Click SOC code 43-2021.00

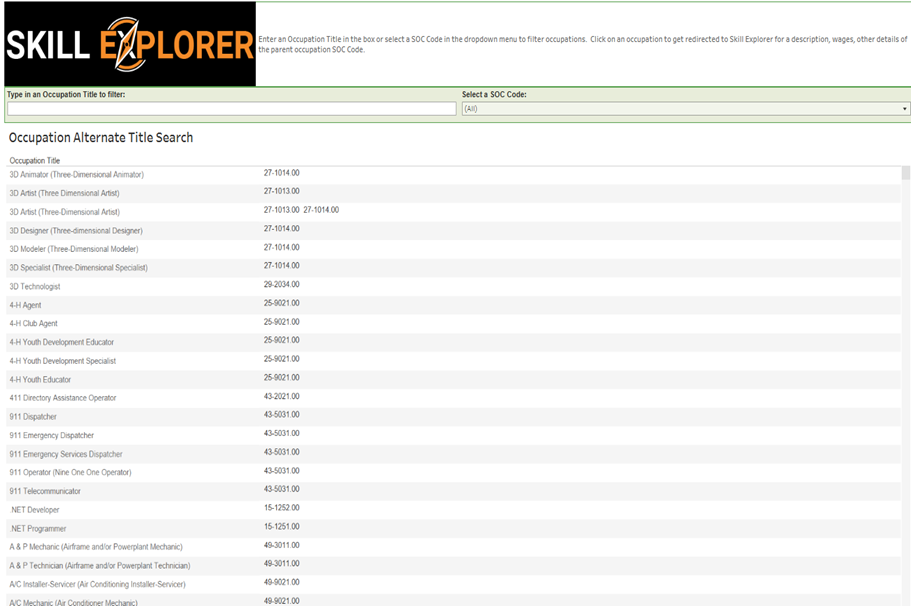(282, 396)
